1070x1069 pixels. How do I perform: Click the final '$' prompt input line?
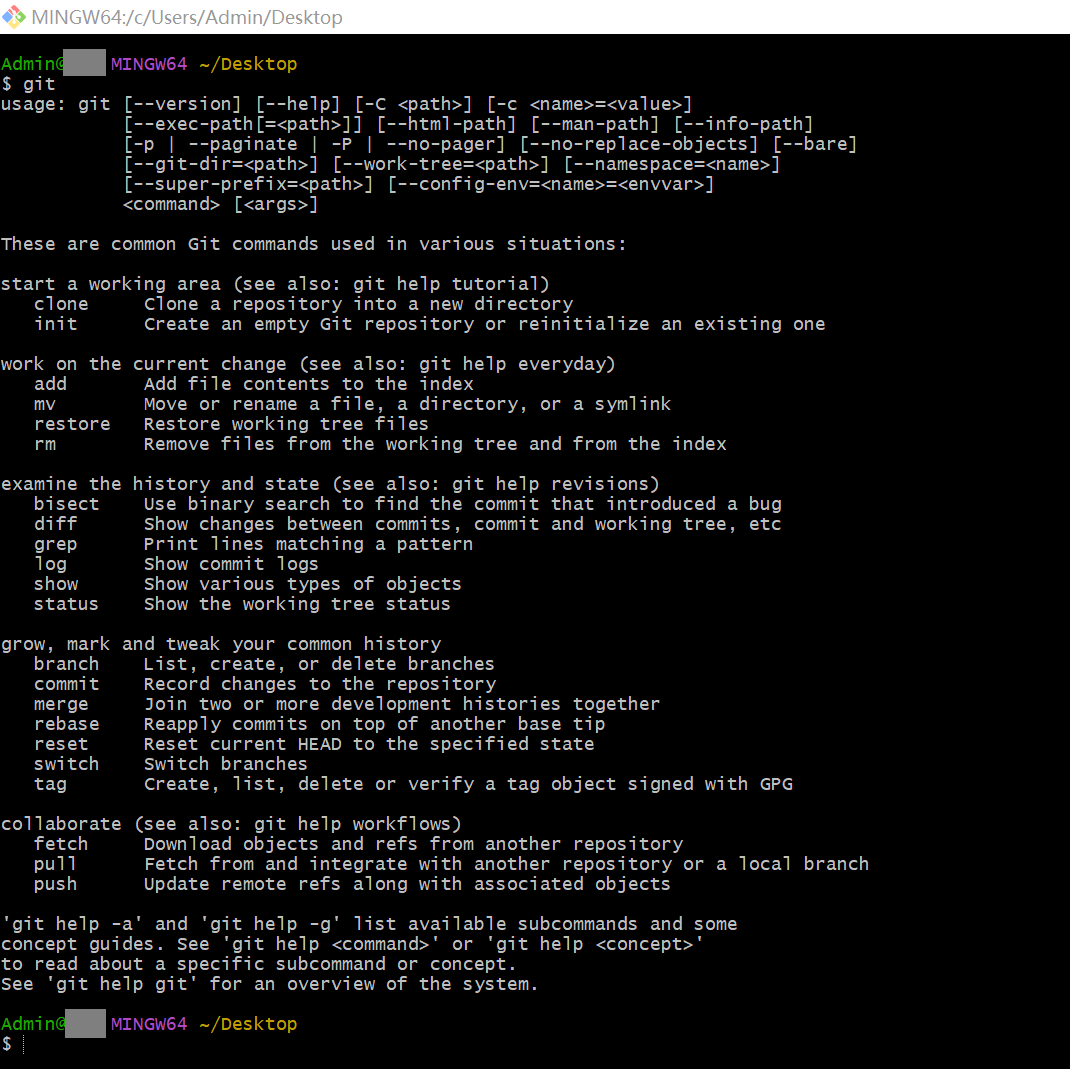pyautogui.click(x=14, y=1044)
